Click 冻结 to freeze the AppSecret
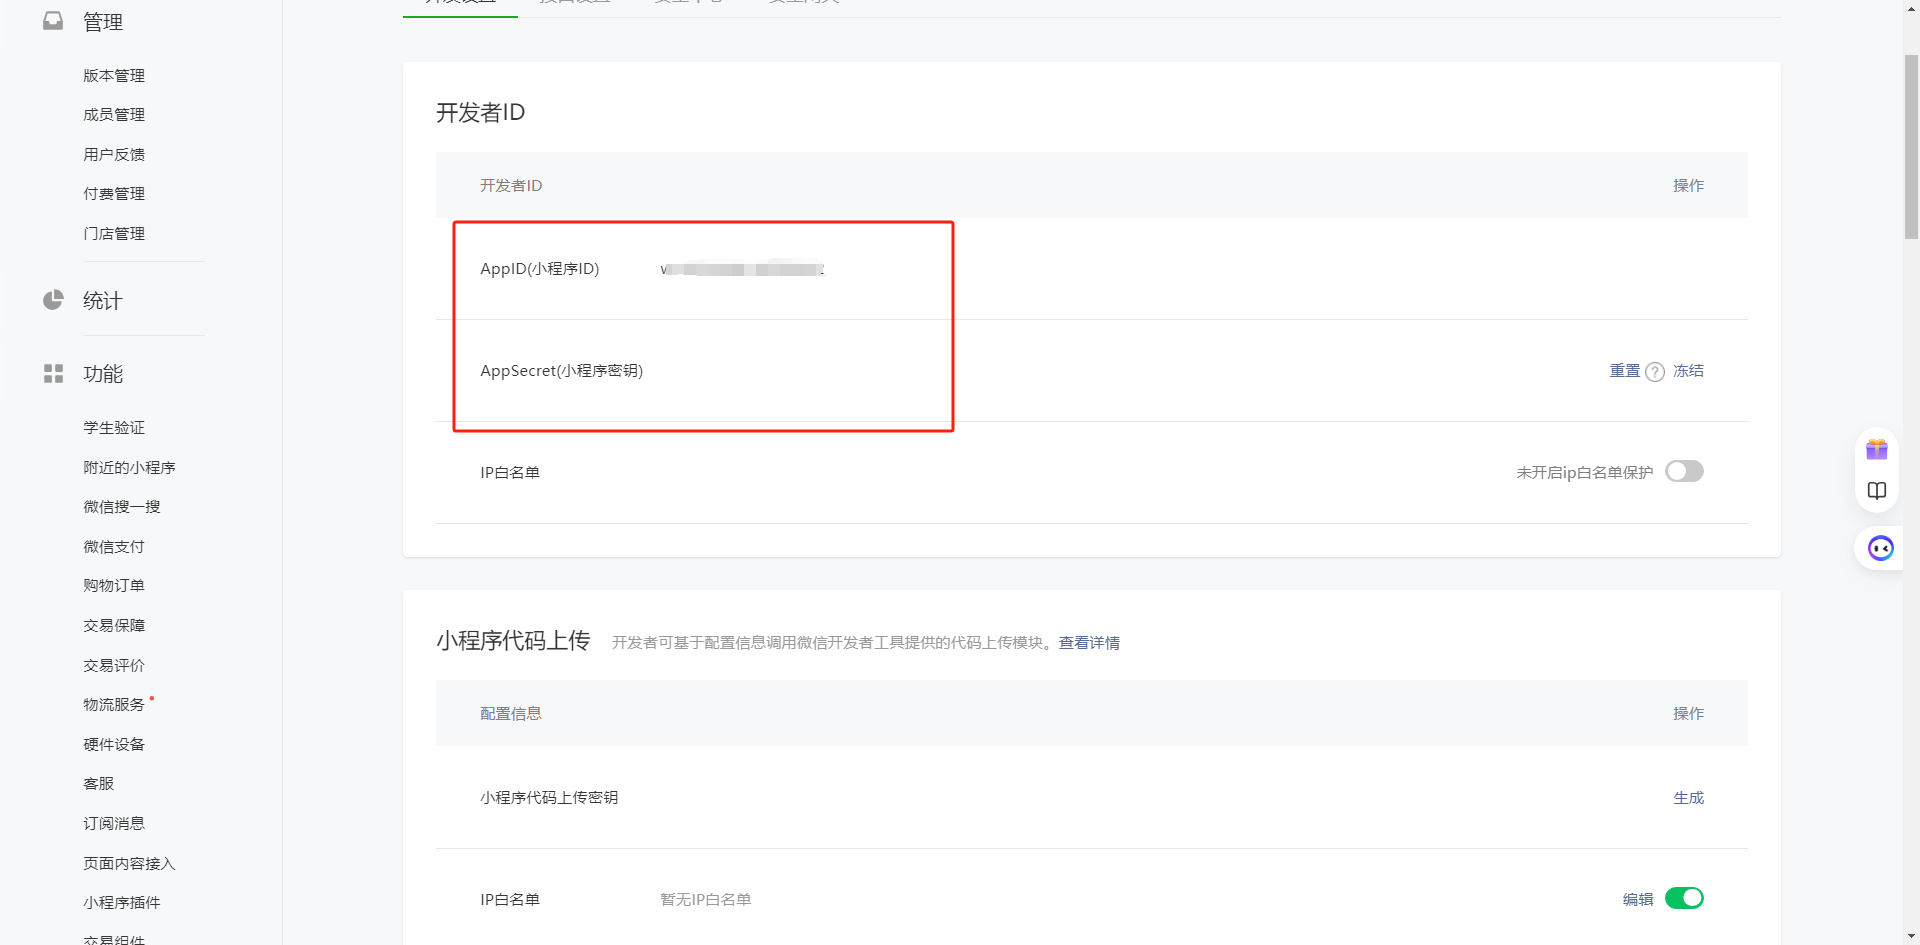The width and height of the screenshot is (1920, 945). (x=1688, y=371)
